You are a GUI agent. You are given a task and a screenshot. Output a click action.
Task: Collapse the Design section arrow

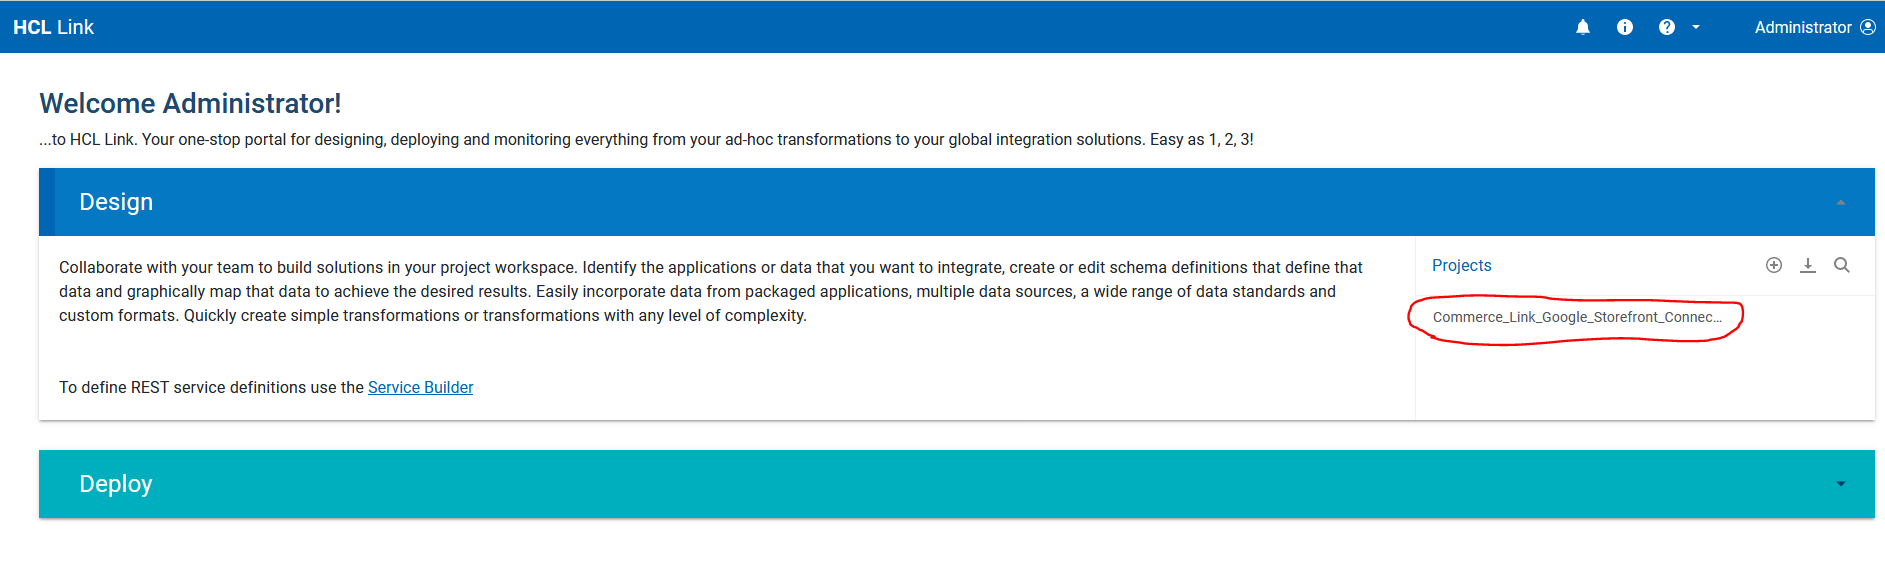(x=1841, y=202)
